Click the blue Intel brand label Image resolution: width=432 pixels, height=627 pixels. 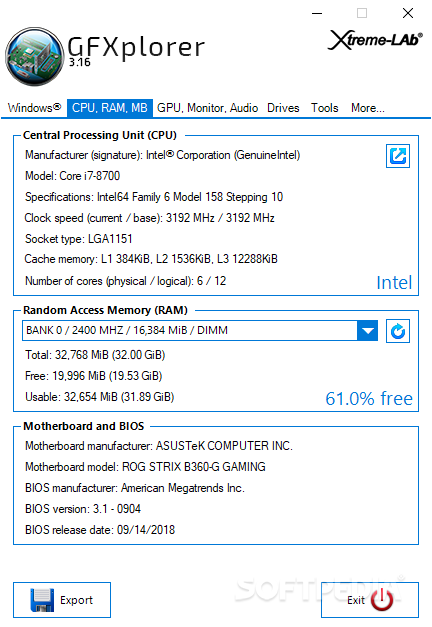tap(394, 283)
